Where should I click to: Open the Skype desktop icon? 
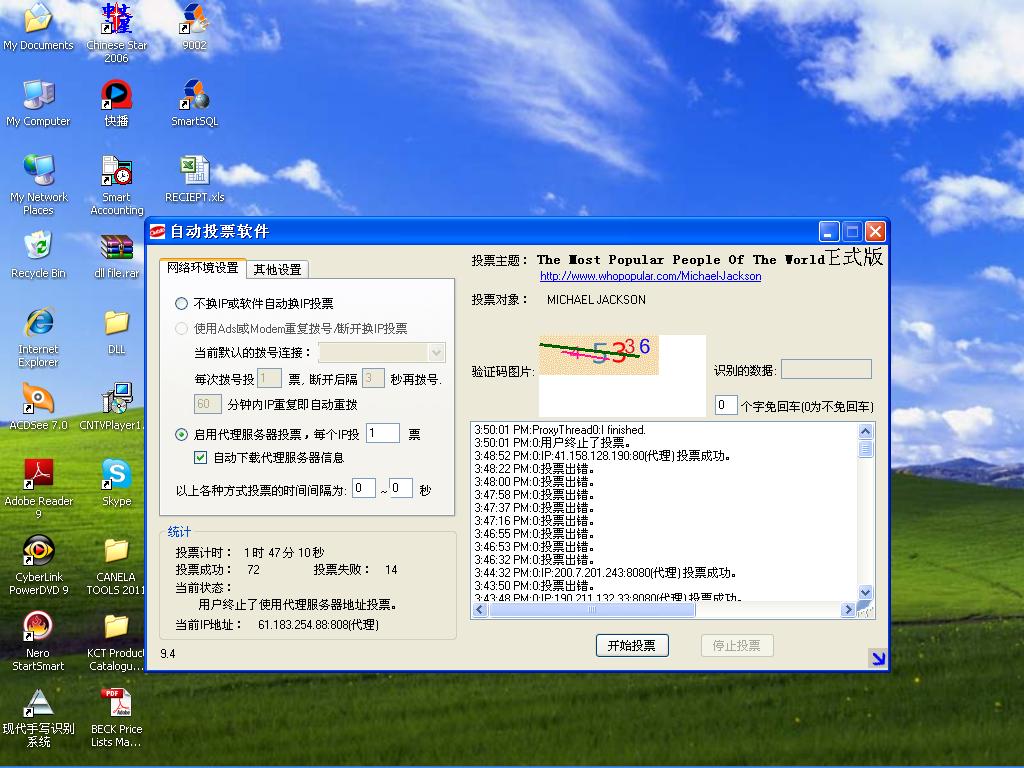(x=116, y=475)
